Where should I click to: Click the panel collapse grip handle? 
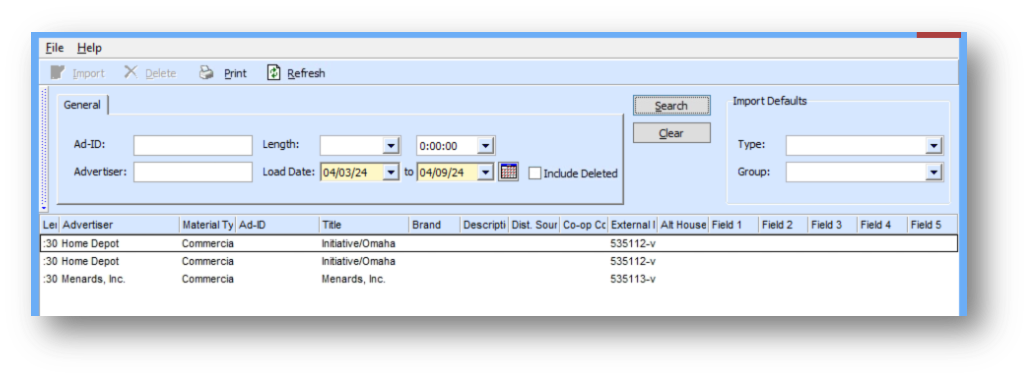coord(44,149)
